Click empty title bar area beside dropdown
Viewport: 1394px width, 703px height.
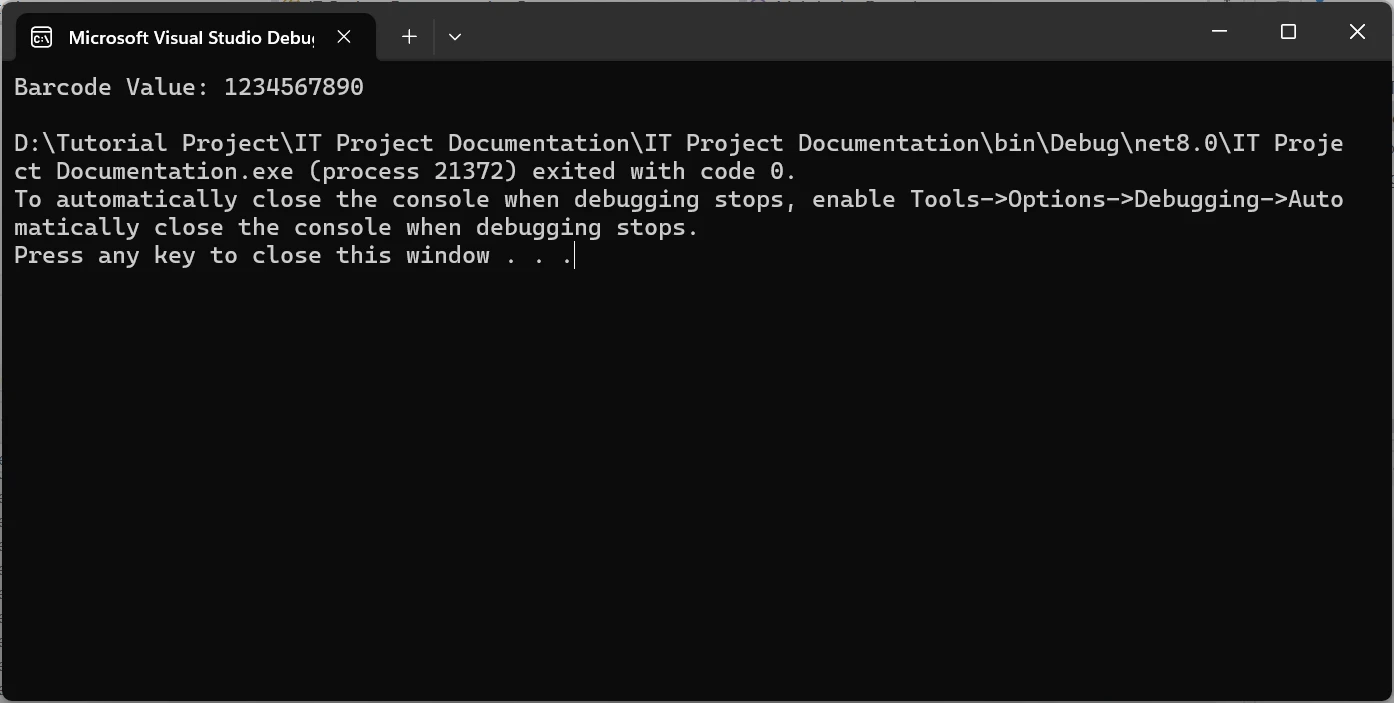(800, 32)
